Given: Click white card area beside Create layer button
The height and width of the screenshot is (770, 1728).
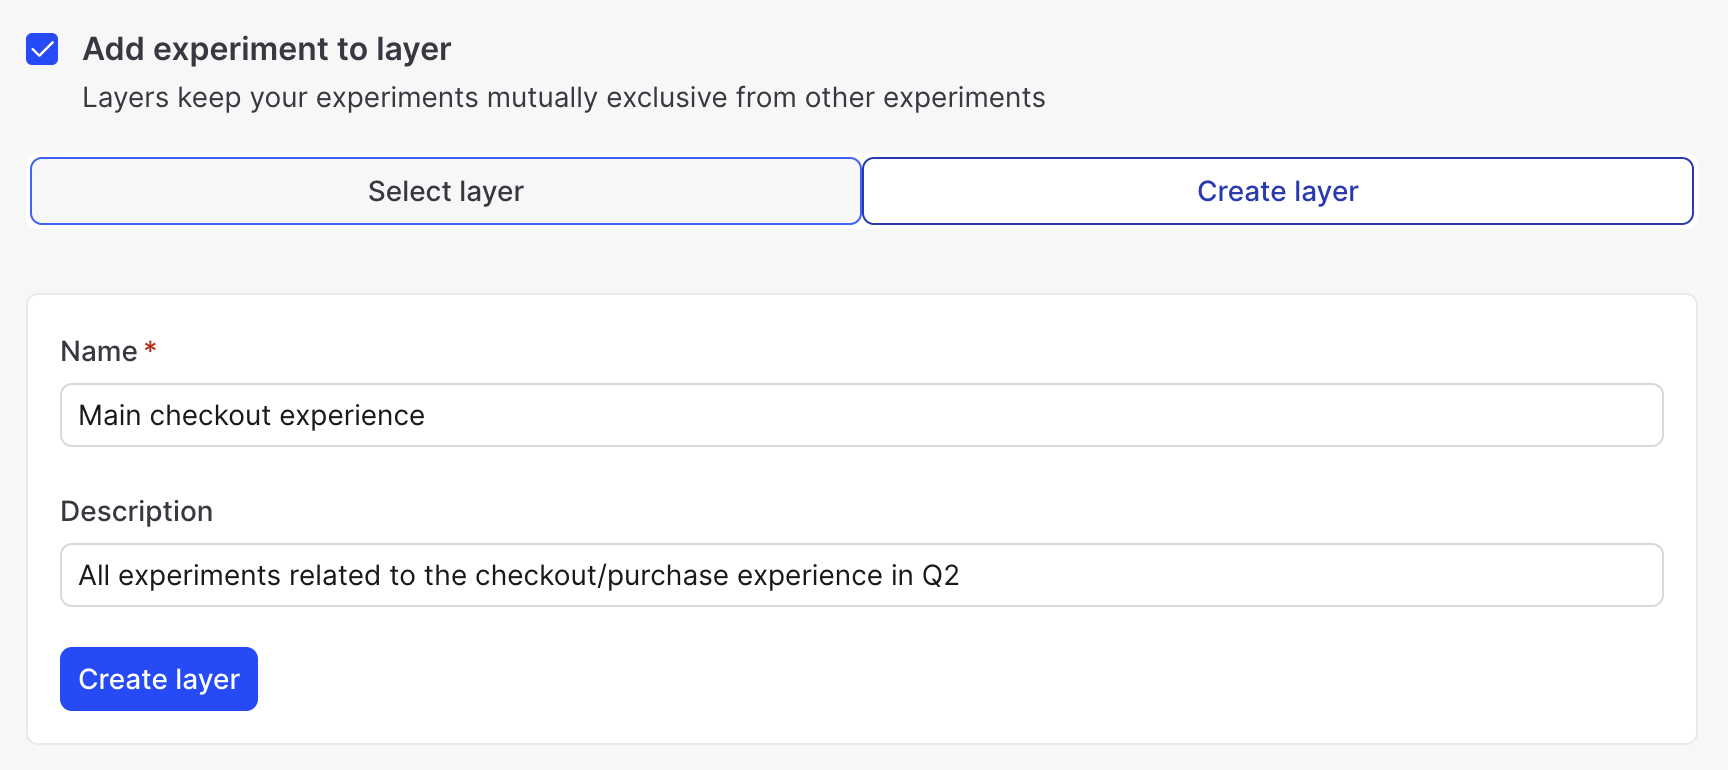Looking at the screenshot, I should (x=800, y=680).
